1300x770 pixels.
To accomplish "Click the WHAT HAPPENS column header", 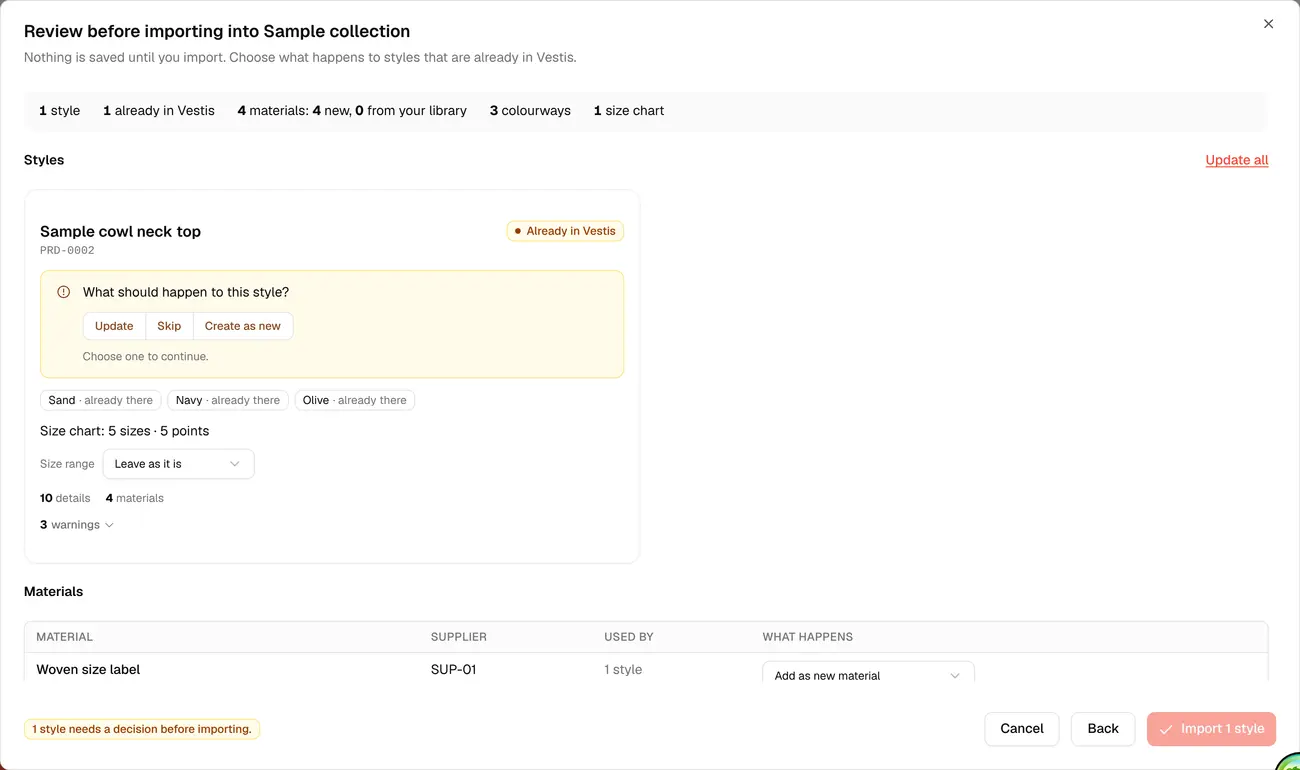I will click(x=808, y=637).
